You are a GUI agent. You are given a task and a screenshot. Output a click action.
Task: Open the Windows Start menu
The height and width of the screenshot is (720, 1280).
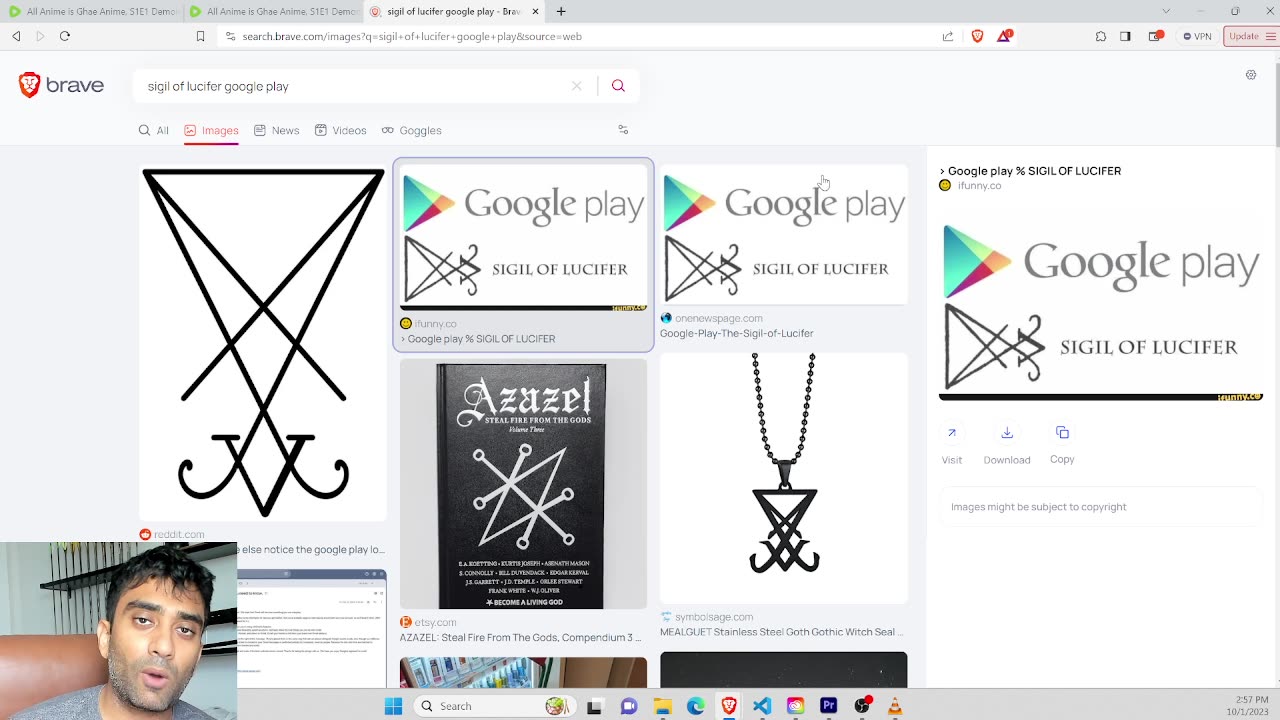[393, 706]
